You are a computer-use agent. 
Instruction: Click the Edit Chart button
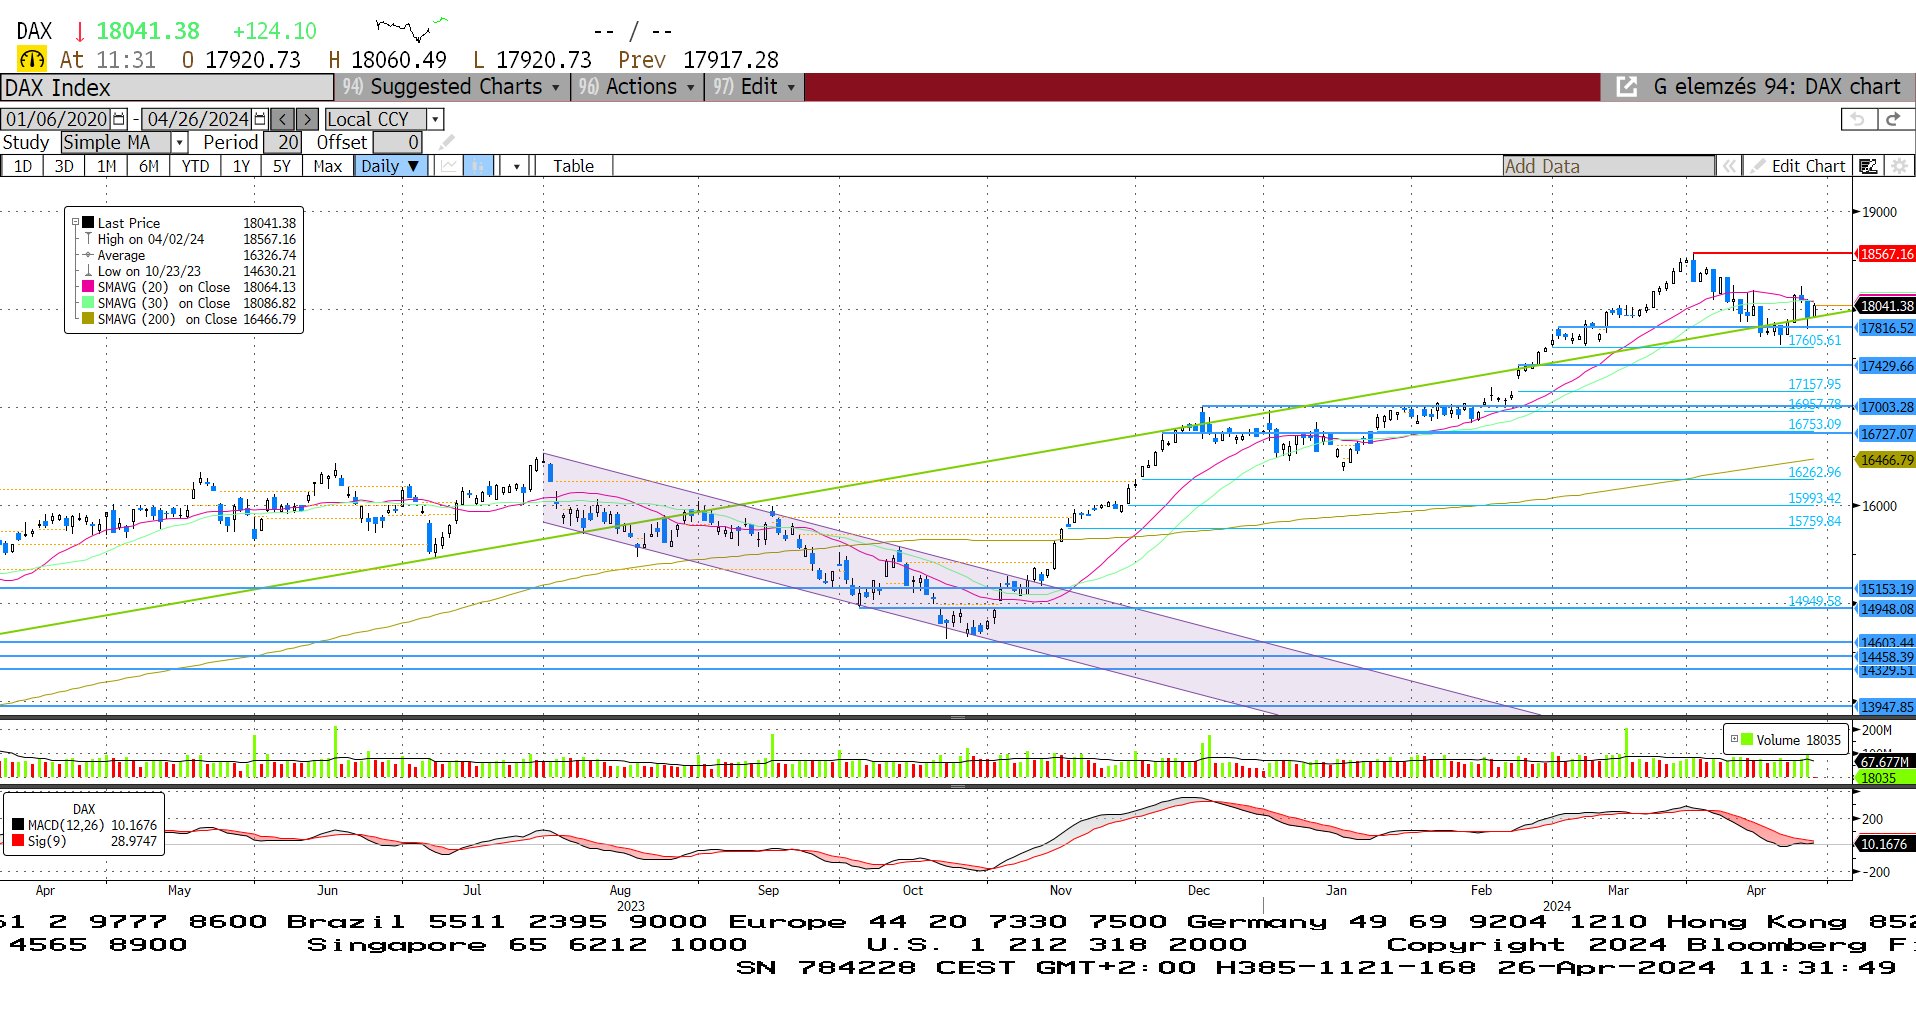[x=1798, y=166]
